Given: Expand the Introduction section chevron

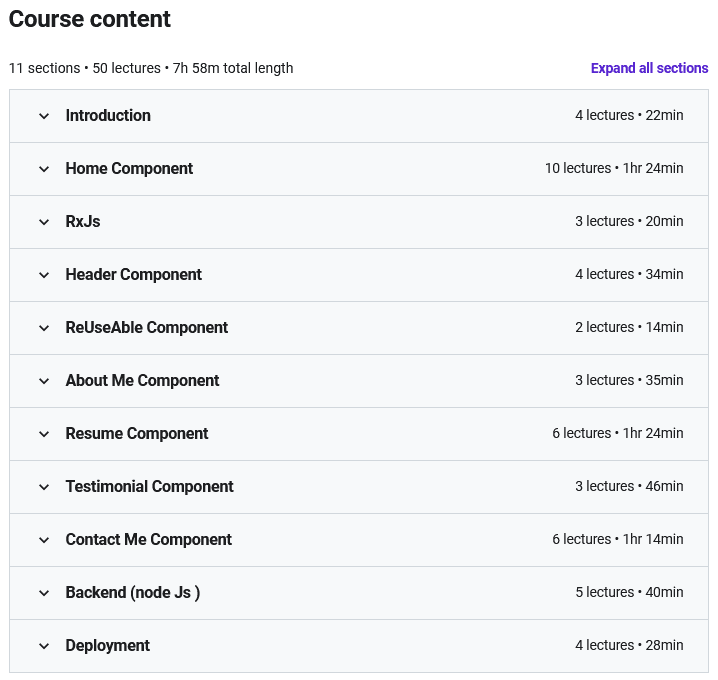Looking at the screenshot, I should [x=44, y=116].
